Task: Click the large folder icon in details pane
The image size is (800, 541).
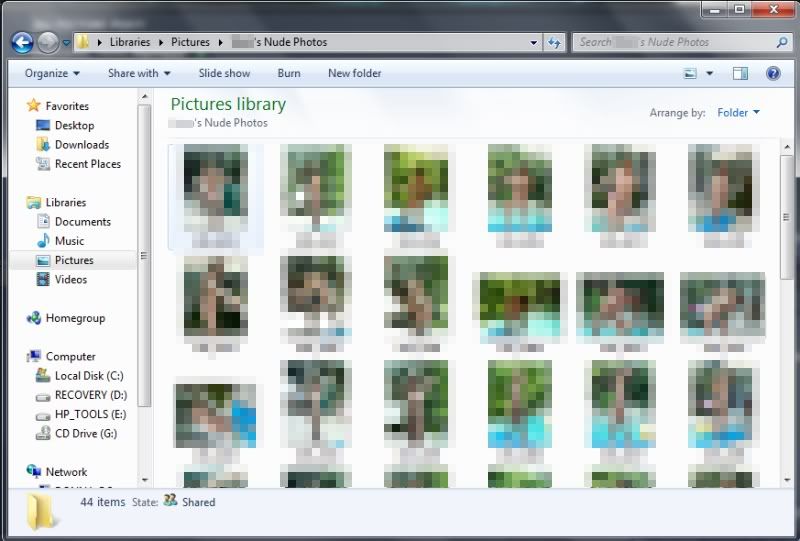Action: 41,511
